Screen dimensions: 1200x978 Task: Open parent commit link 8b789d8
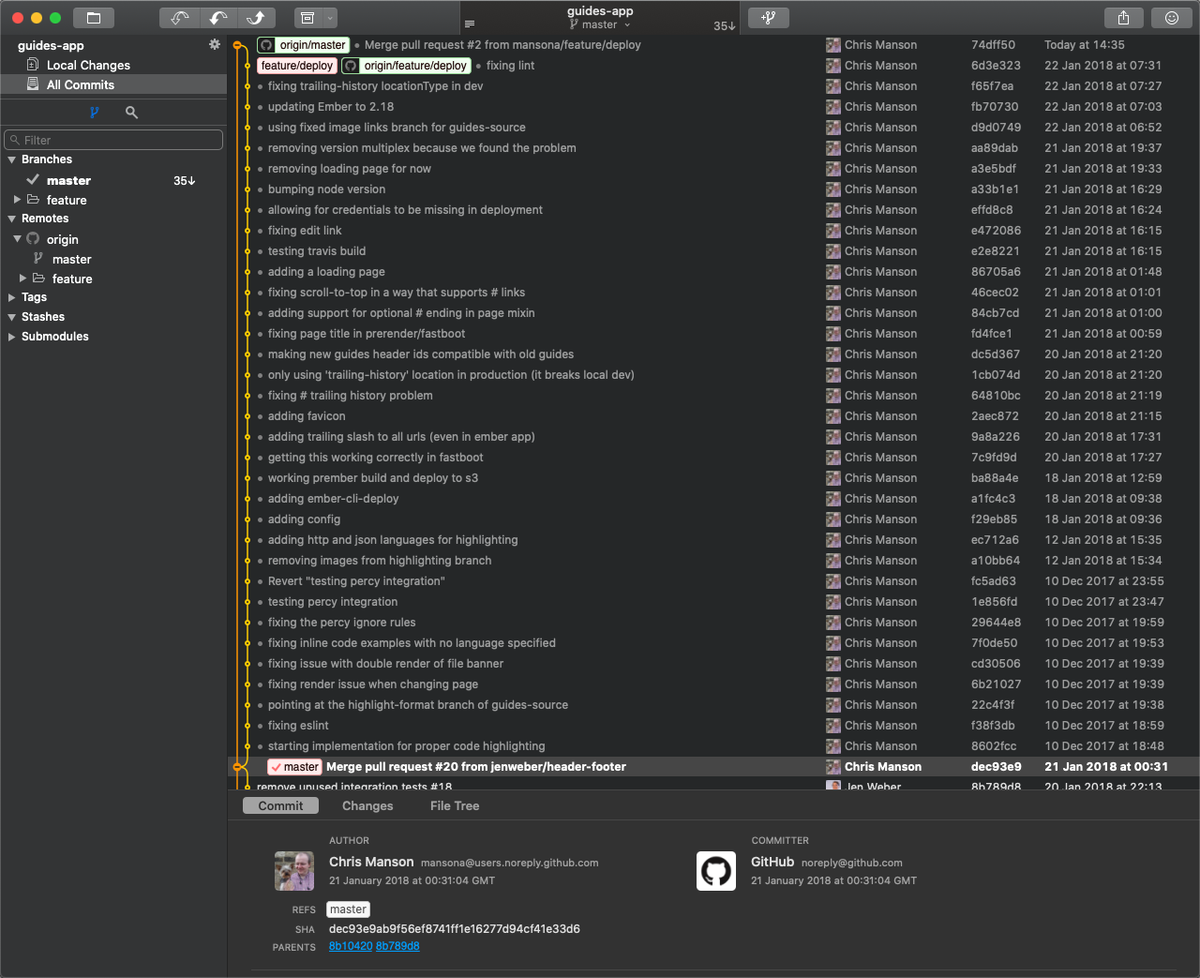click(397, 946)
